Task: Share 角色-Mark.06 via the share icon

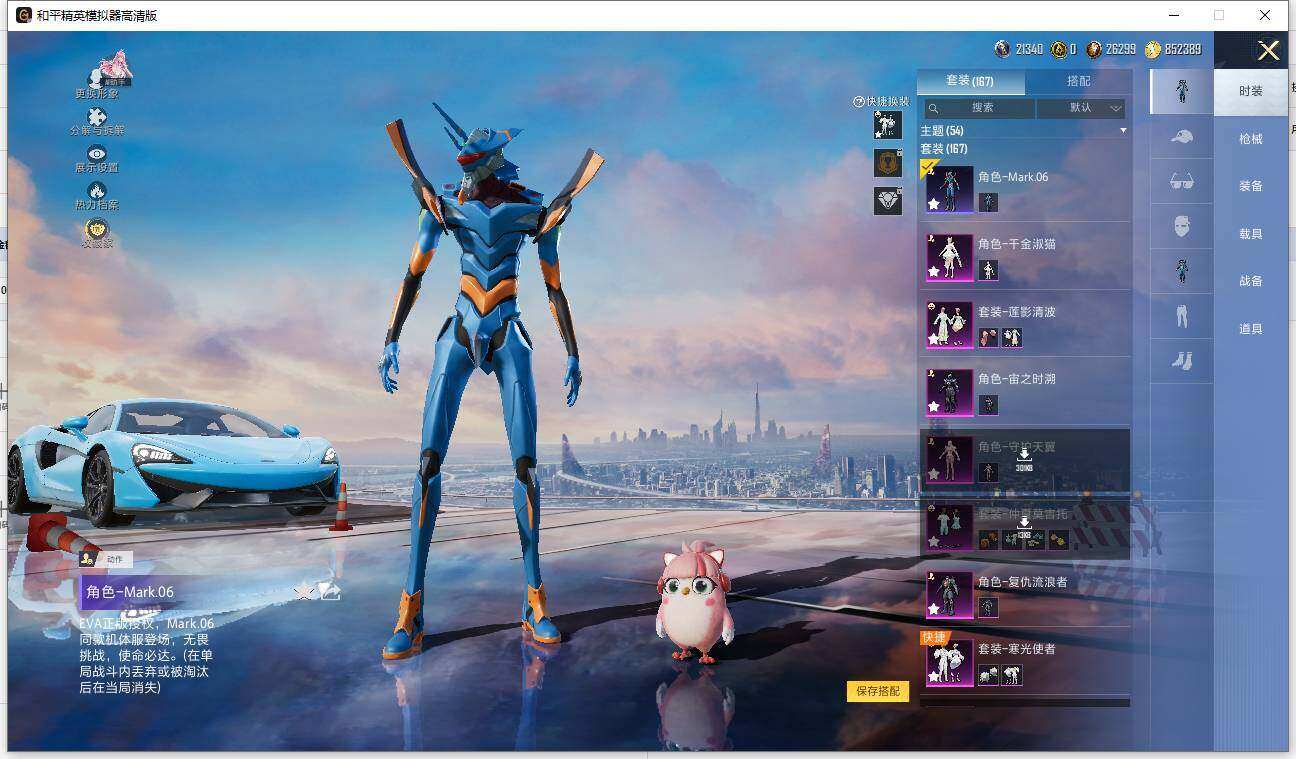Action: [330, 592]
